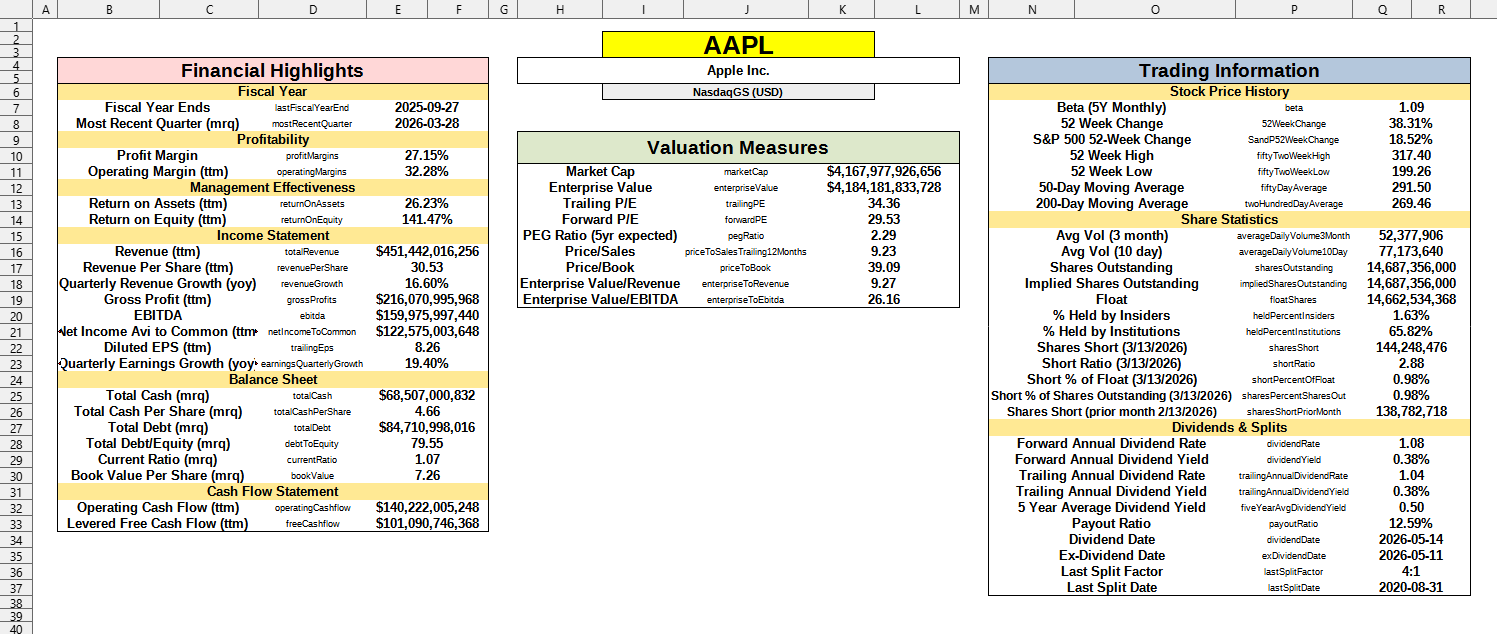Select the Total Cash value $68,507,000,832
The height and width of the screenshot is (634, 1497).
click(x=427, y=395)
